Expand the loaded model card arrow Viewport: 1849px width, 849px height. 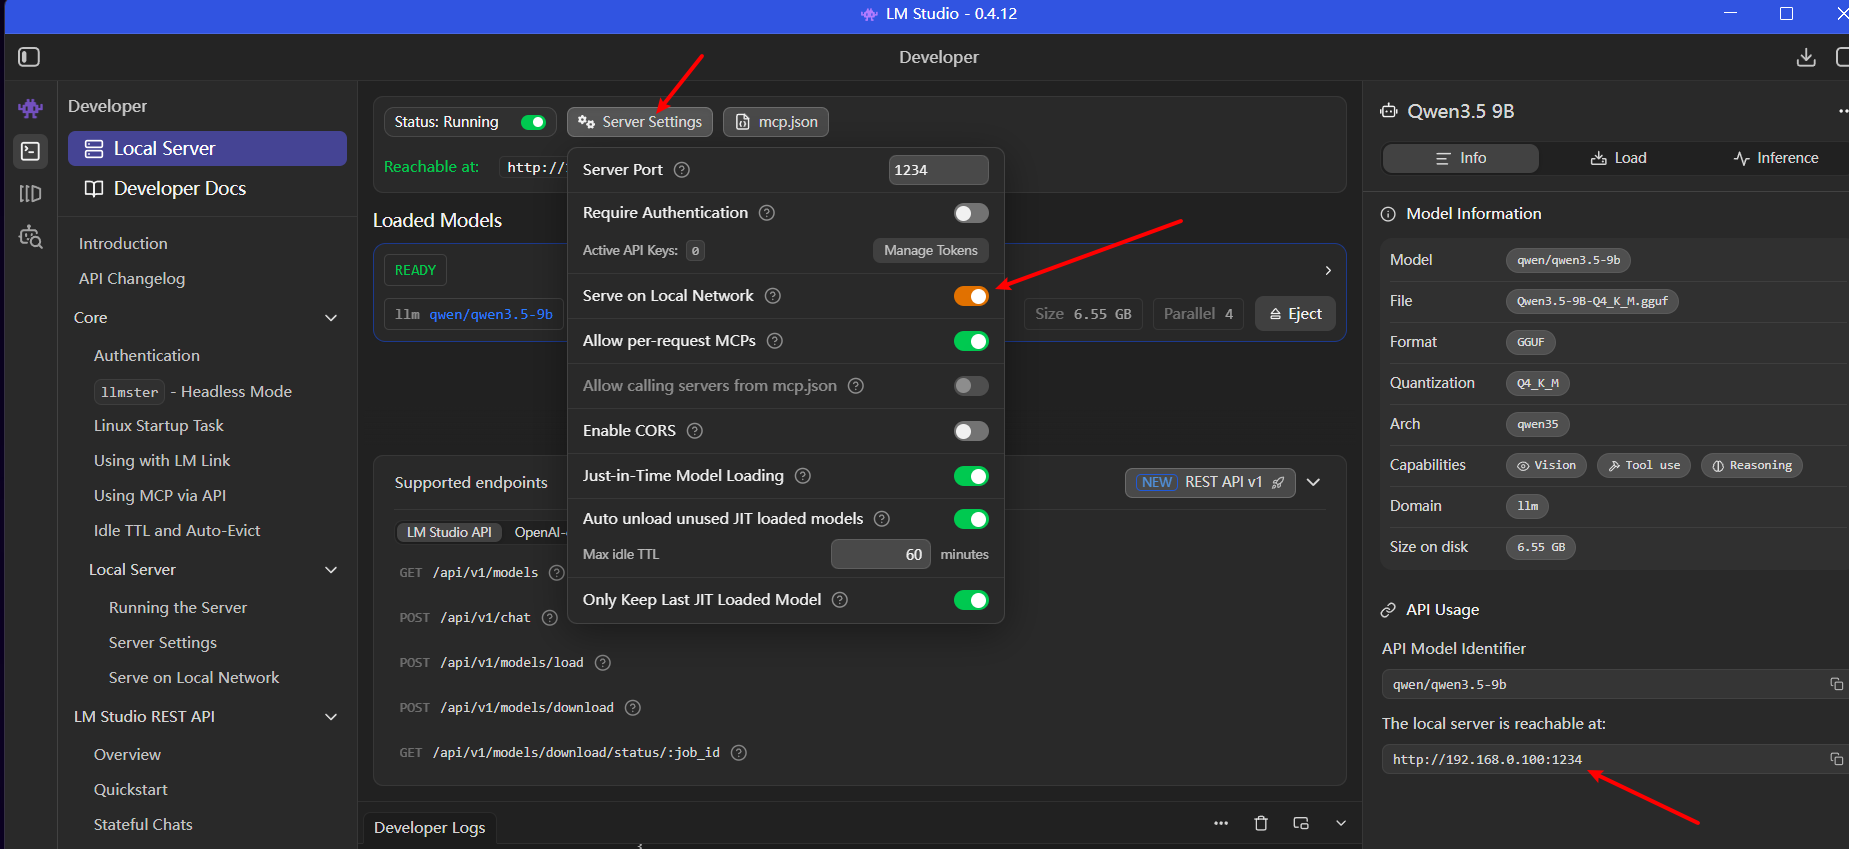[1328, 270]
